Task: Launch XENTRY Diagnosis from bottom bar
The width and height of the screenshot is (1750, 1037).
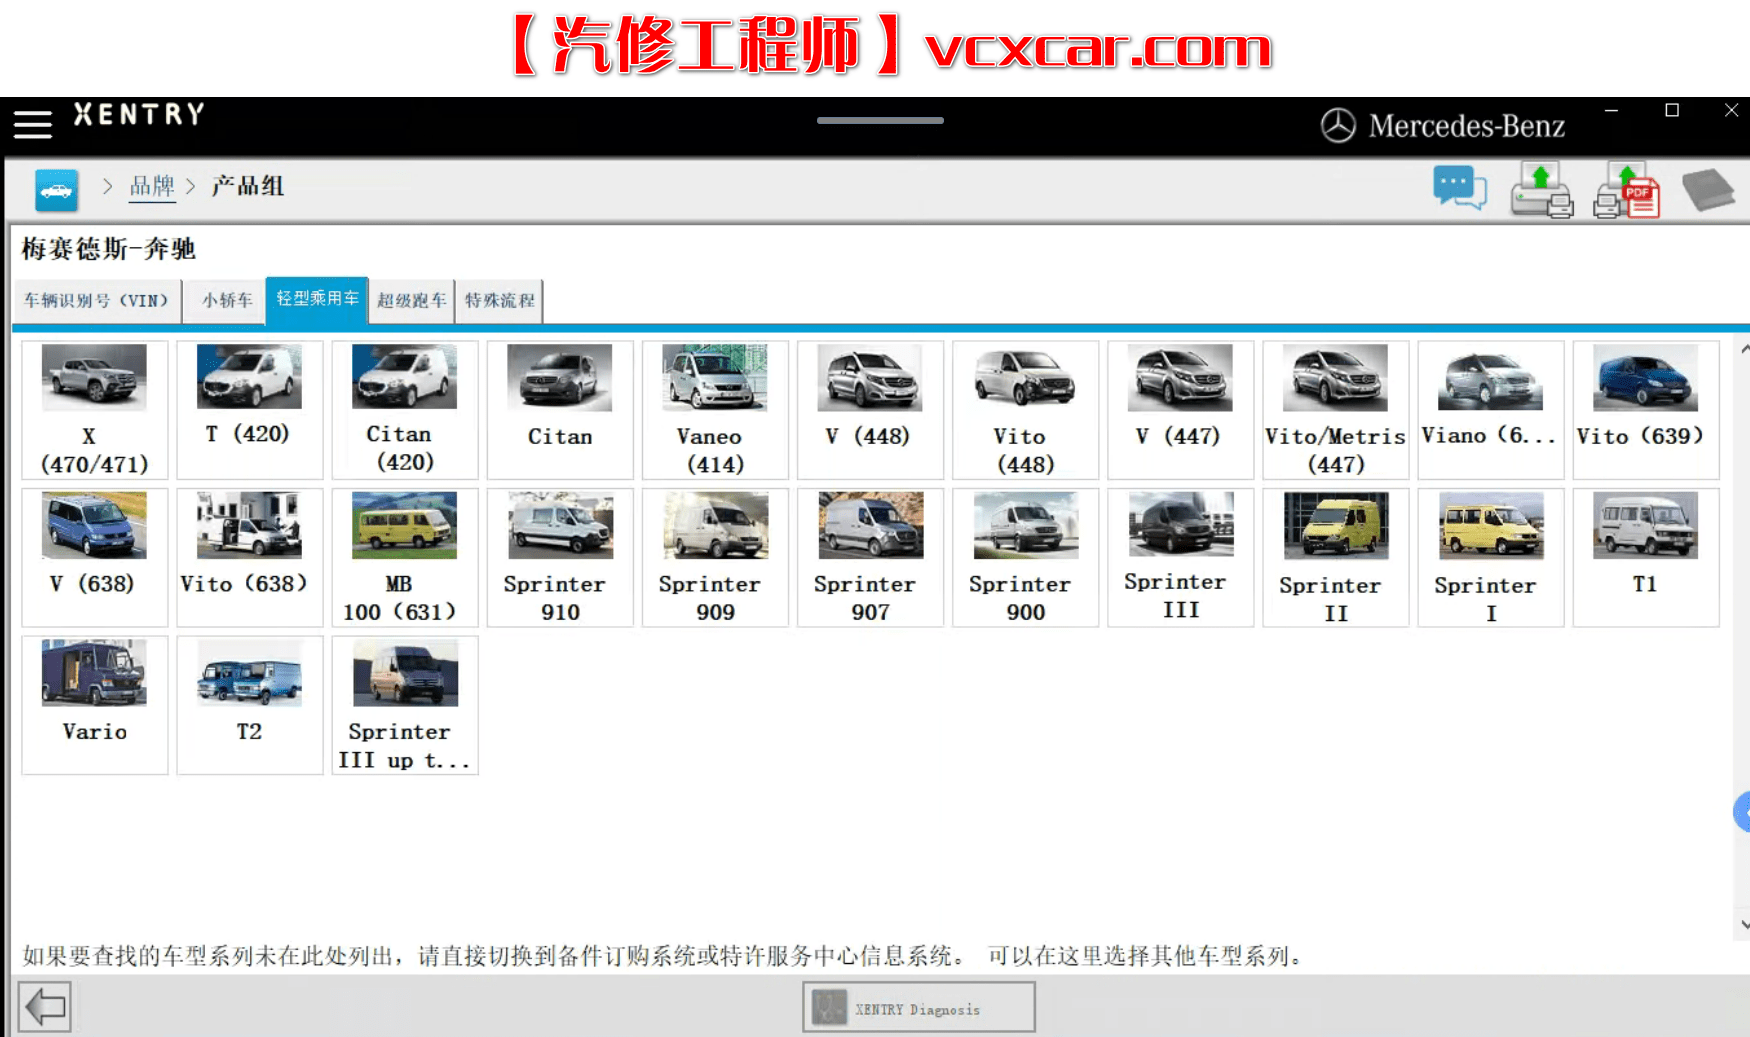Action: [917, 1007]
